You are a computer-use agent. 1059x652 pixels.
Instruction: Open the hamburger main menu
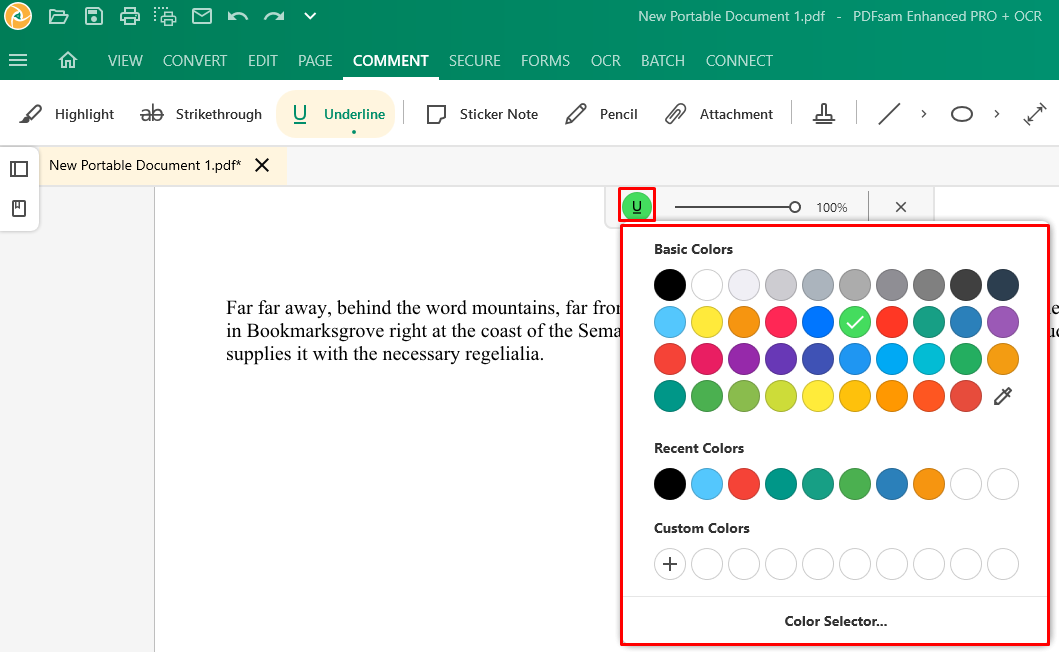click(x=18, y=61)
